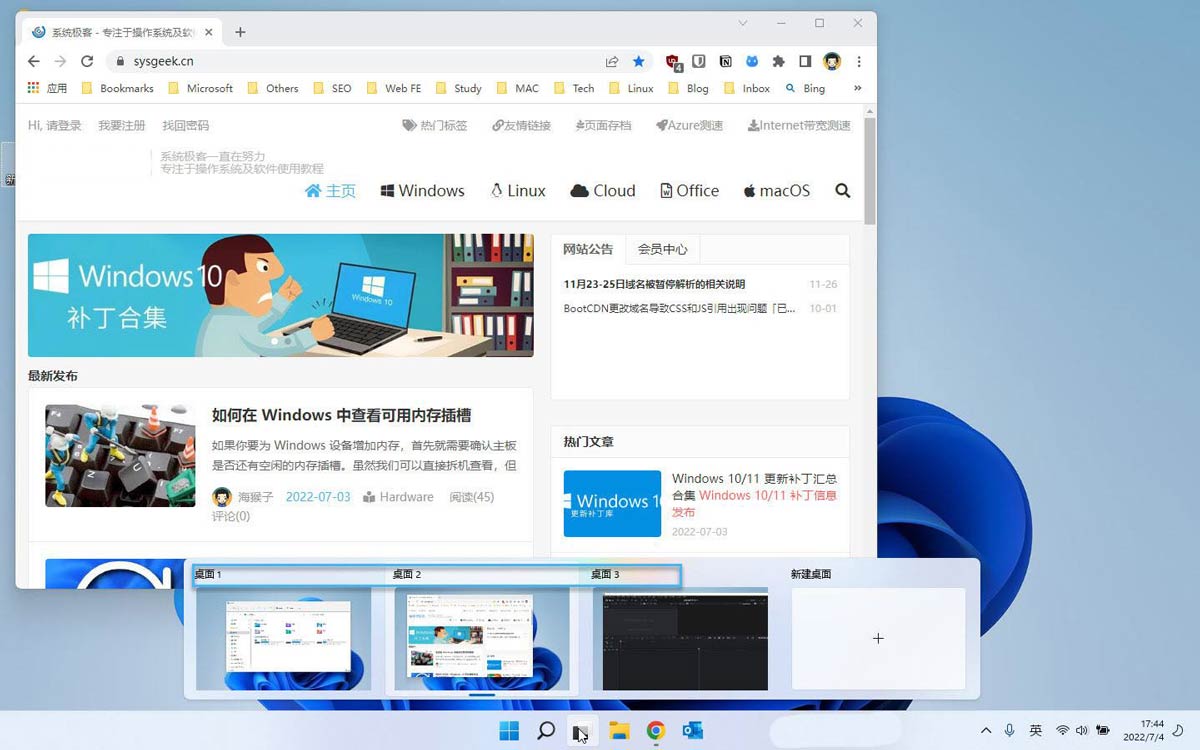
Task: Click the site search magnifier icon
Action: 842,191
